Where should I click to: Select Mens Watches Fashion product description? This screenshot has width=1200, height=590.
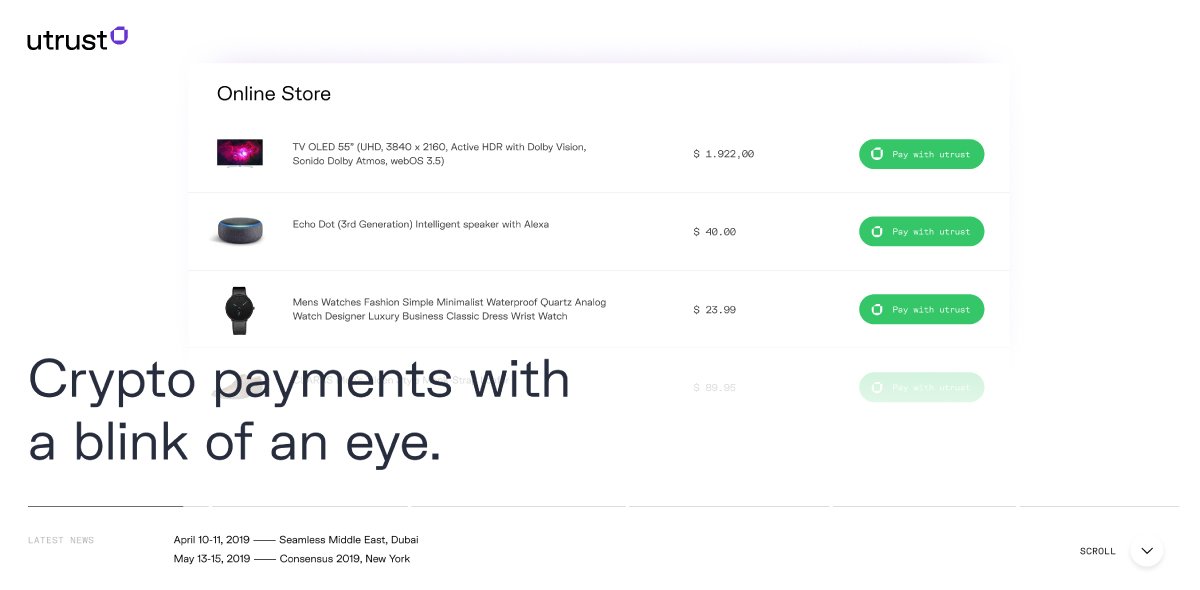coord(450,309)
